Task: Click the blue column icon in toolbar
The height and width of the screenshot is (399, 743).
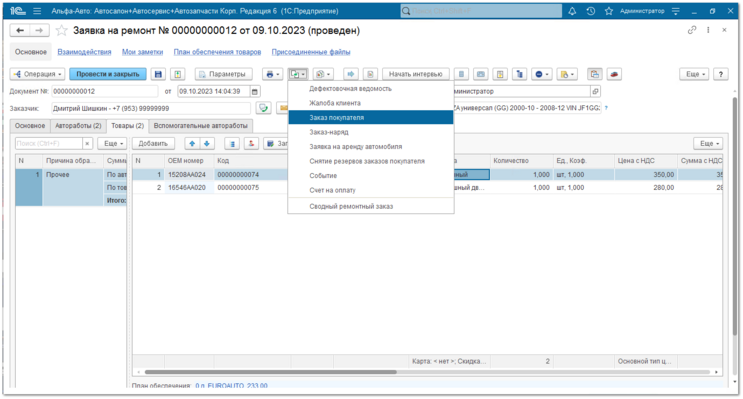Action: click(520, 74)
